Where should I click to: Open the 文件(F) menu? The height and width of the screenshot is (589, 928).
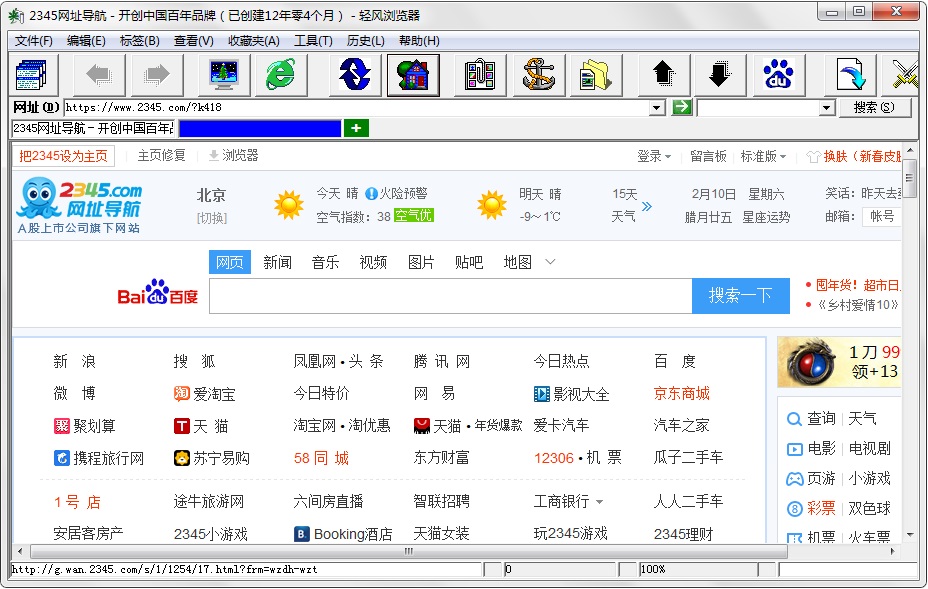[34, 41]
